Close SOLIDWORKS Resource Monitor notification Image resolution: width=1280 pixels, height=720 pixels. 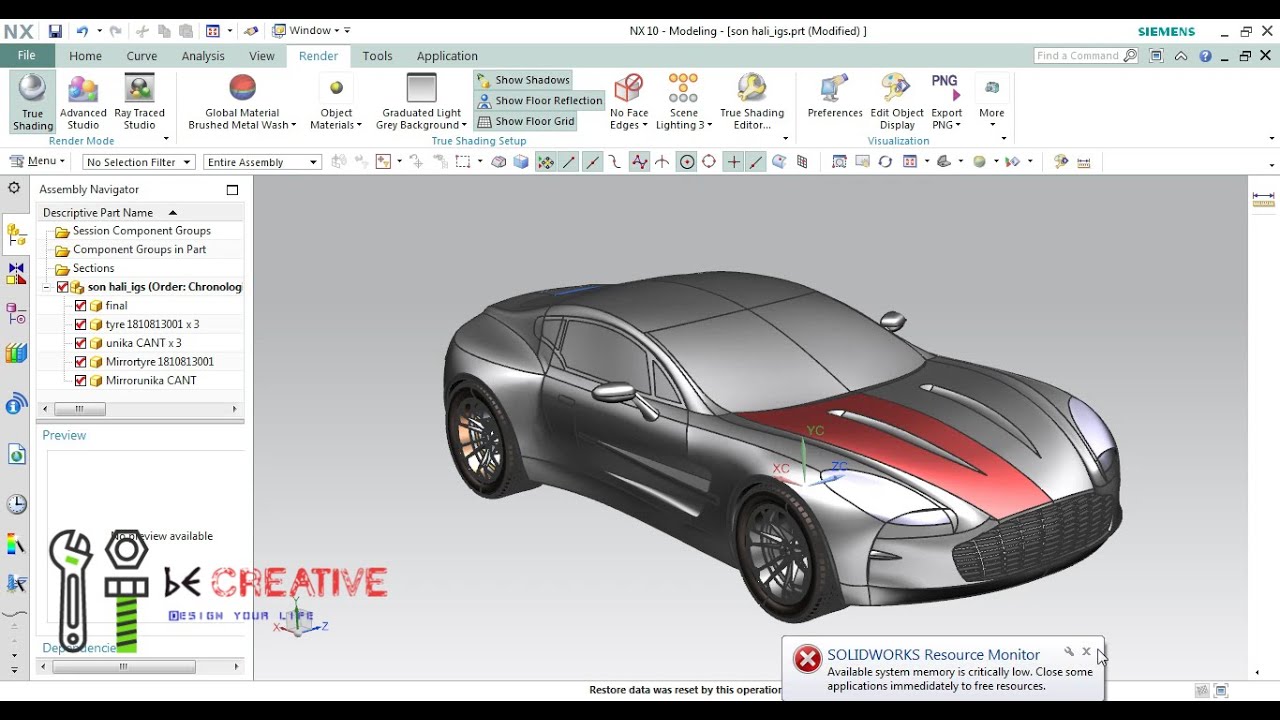(1086, 651)
